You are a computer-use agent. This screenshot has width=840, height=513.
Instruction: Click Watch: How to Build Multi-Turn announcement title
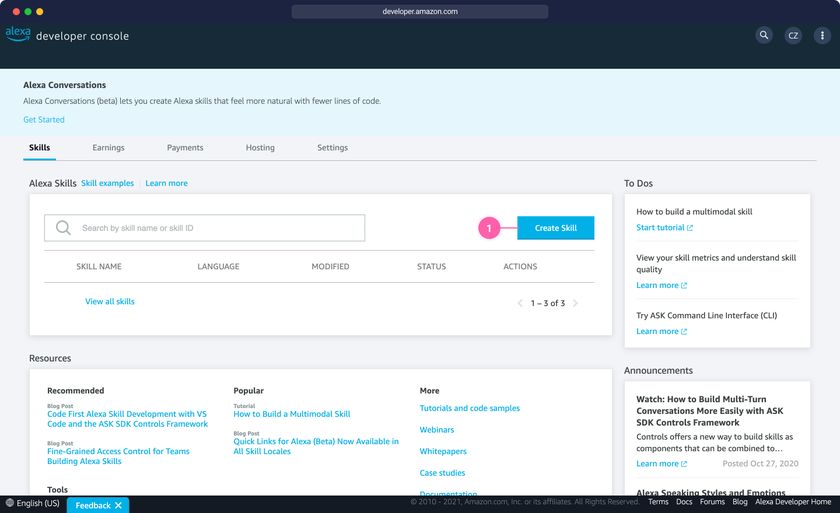pyautogui.click(x=709, y=411)
